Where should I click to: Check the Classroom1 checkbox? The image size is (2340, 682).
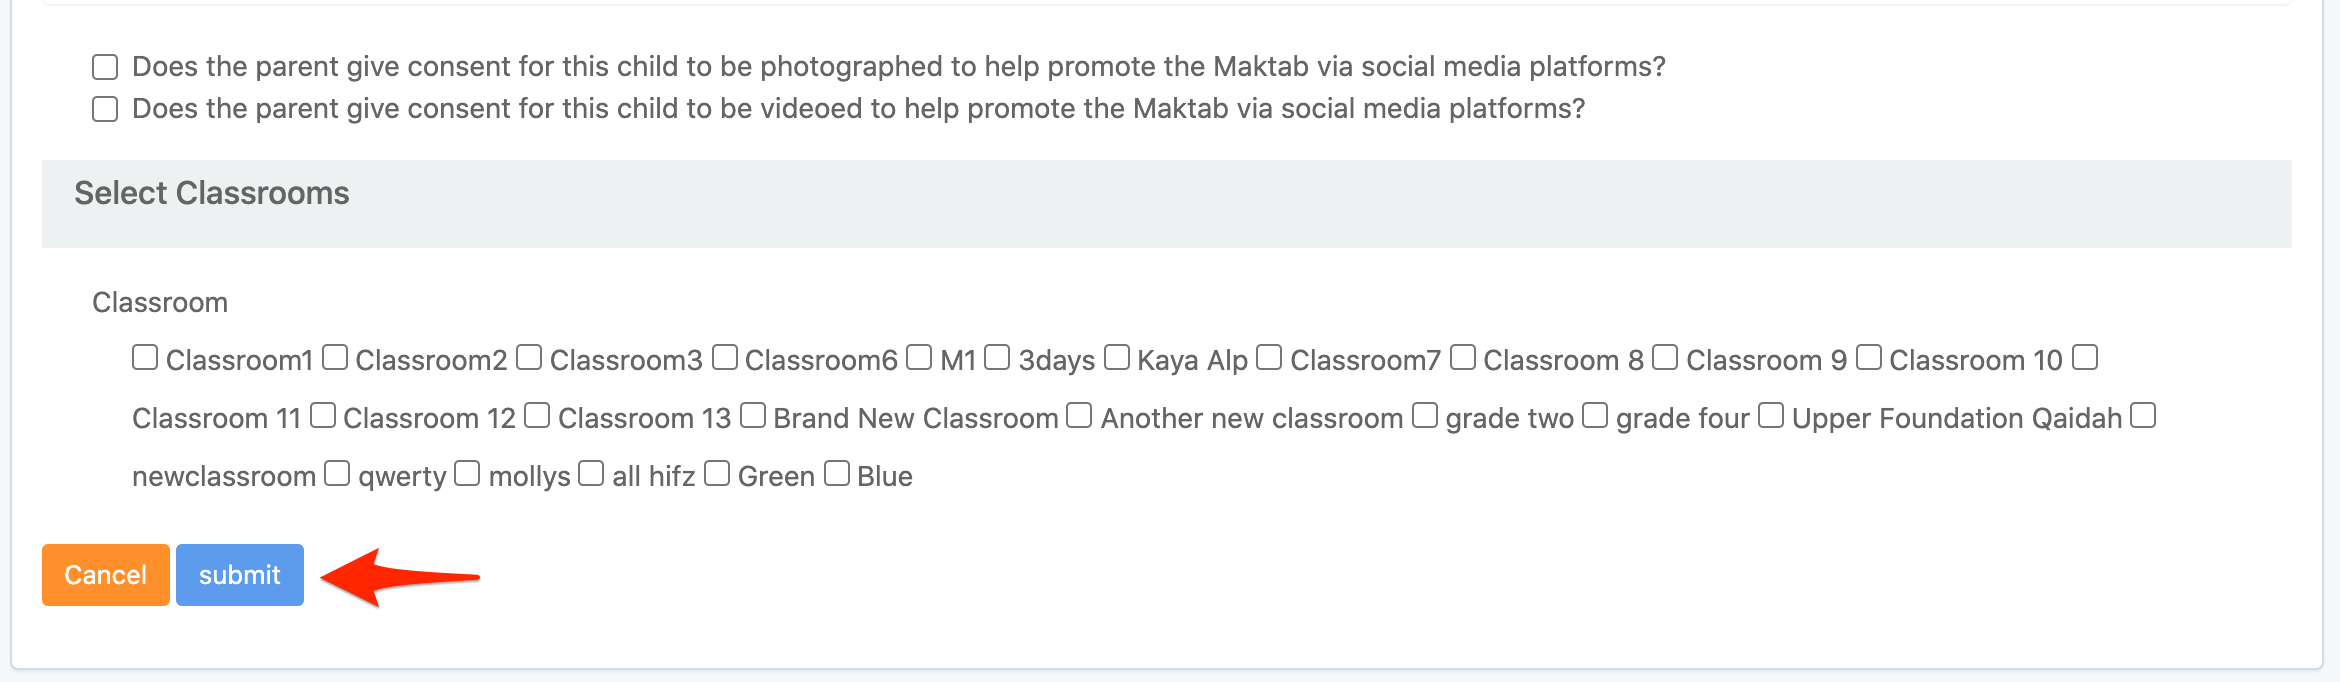pos(145,358)
